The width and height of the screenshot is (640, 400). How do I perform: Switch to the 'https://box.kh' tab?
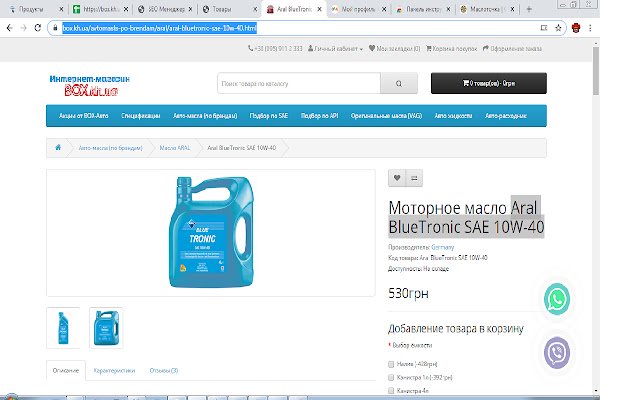(100, 9)
